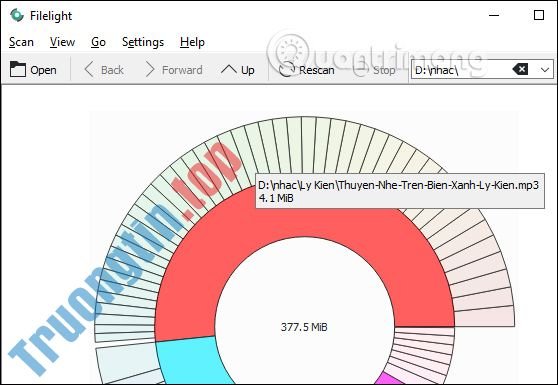
Task: Open the Scan menu
Action: [21, 42]
